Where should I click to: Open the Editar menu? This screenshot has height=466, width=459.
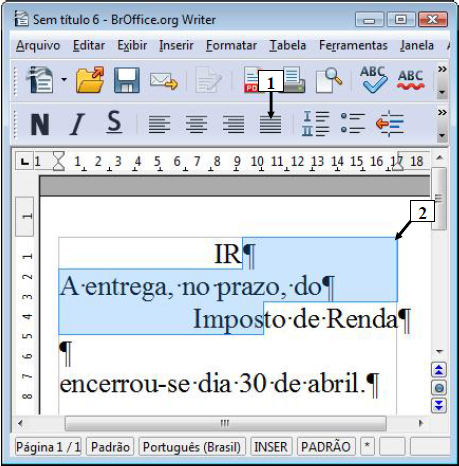(89, 45)
